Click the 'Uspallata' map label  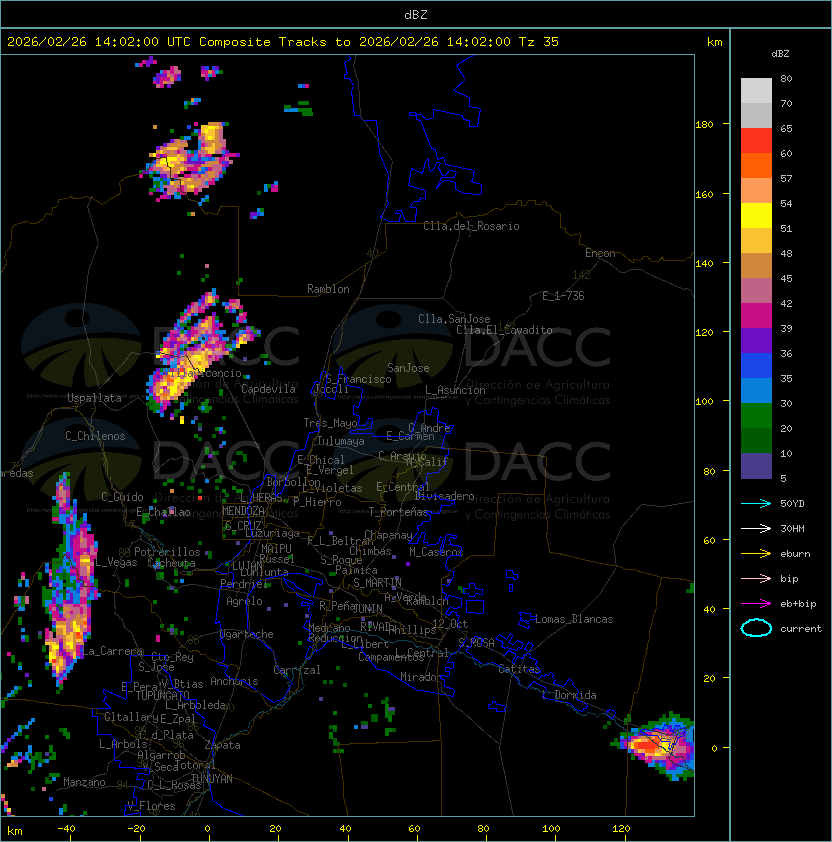click(x=94, y=398)
